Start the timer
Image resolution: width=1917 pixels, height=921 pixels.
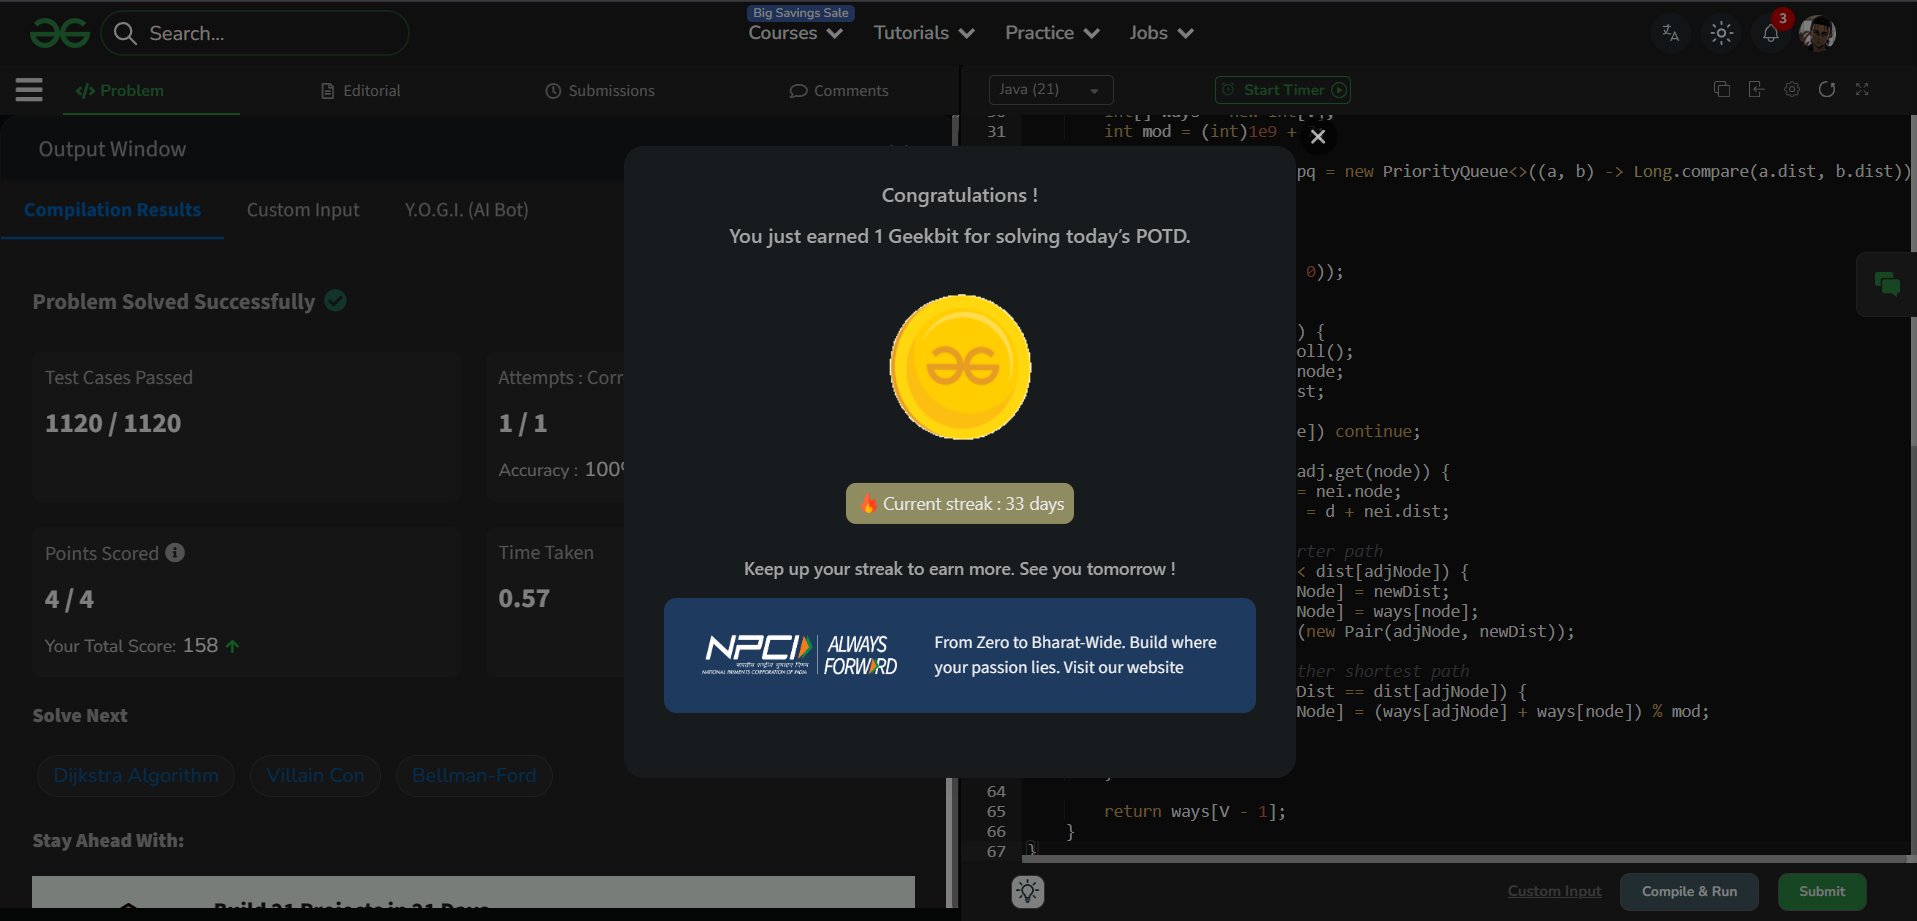[x=1283, y=90]
